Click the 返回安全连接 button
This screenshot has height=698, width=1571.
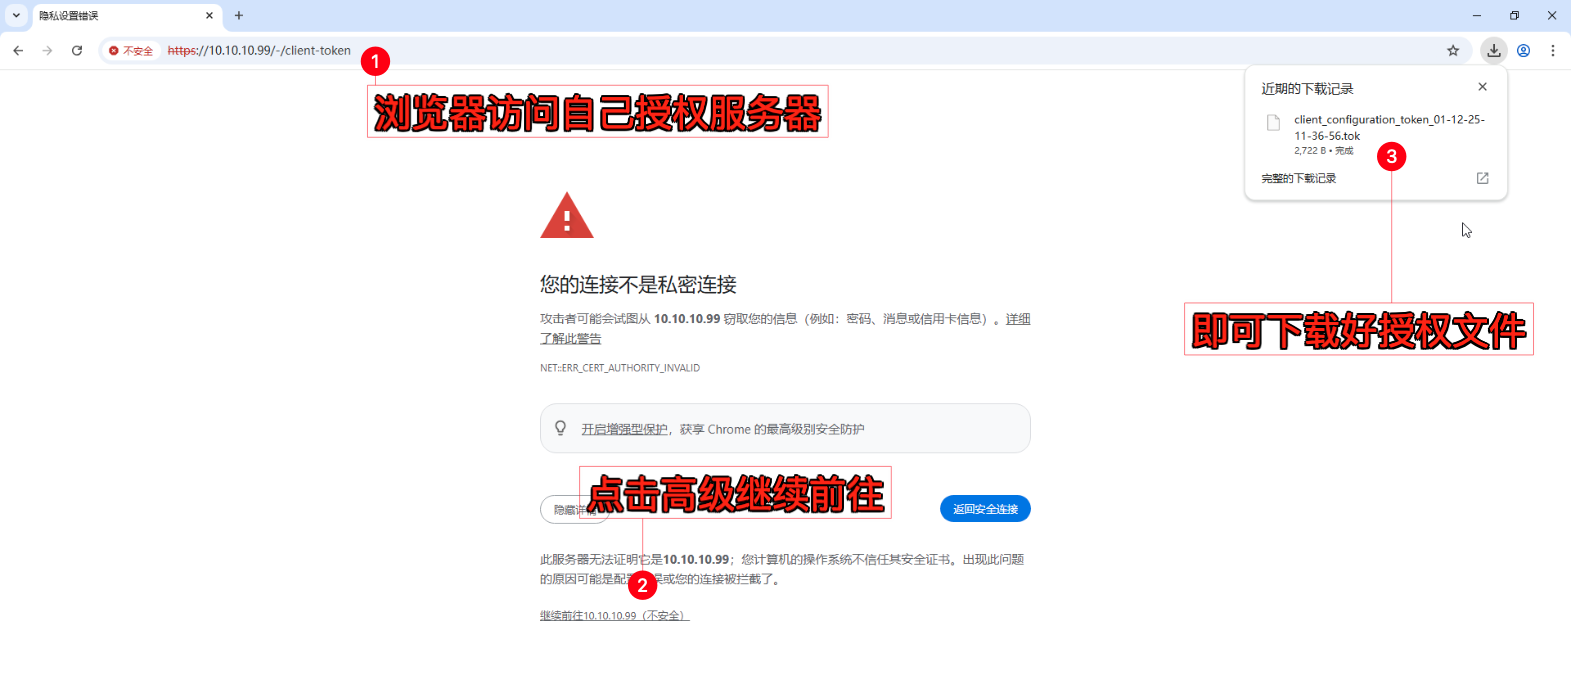[x=984, y=509]
